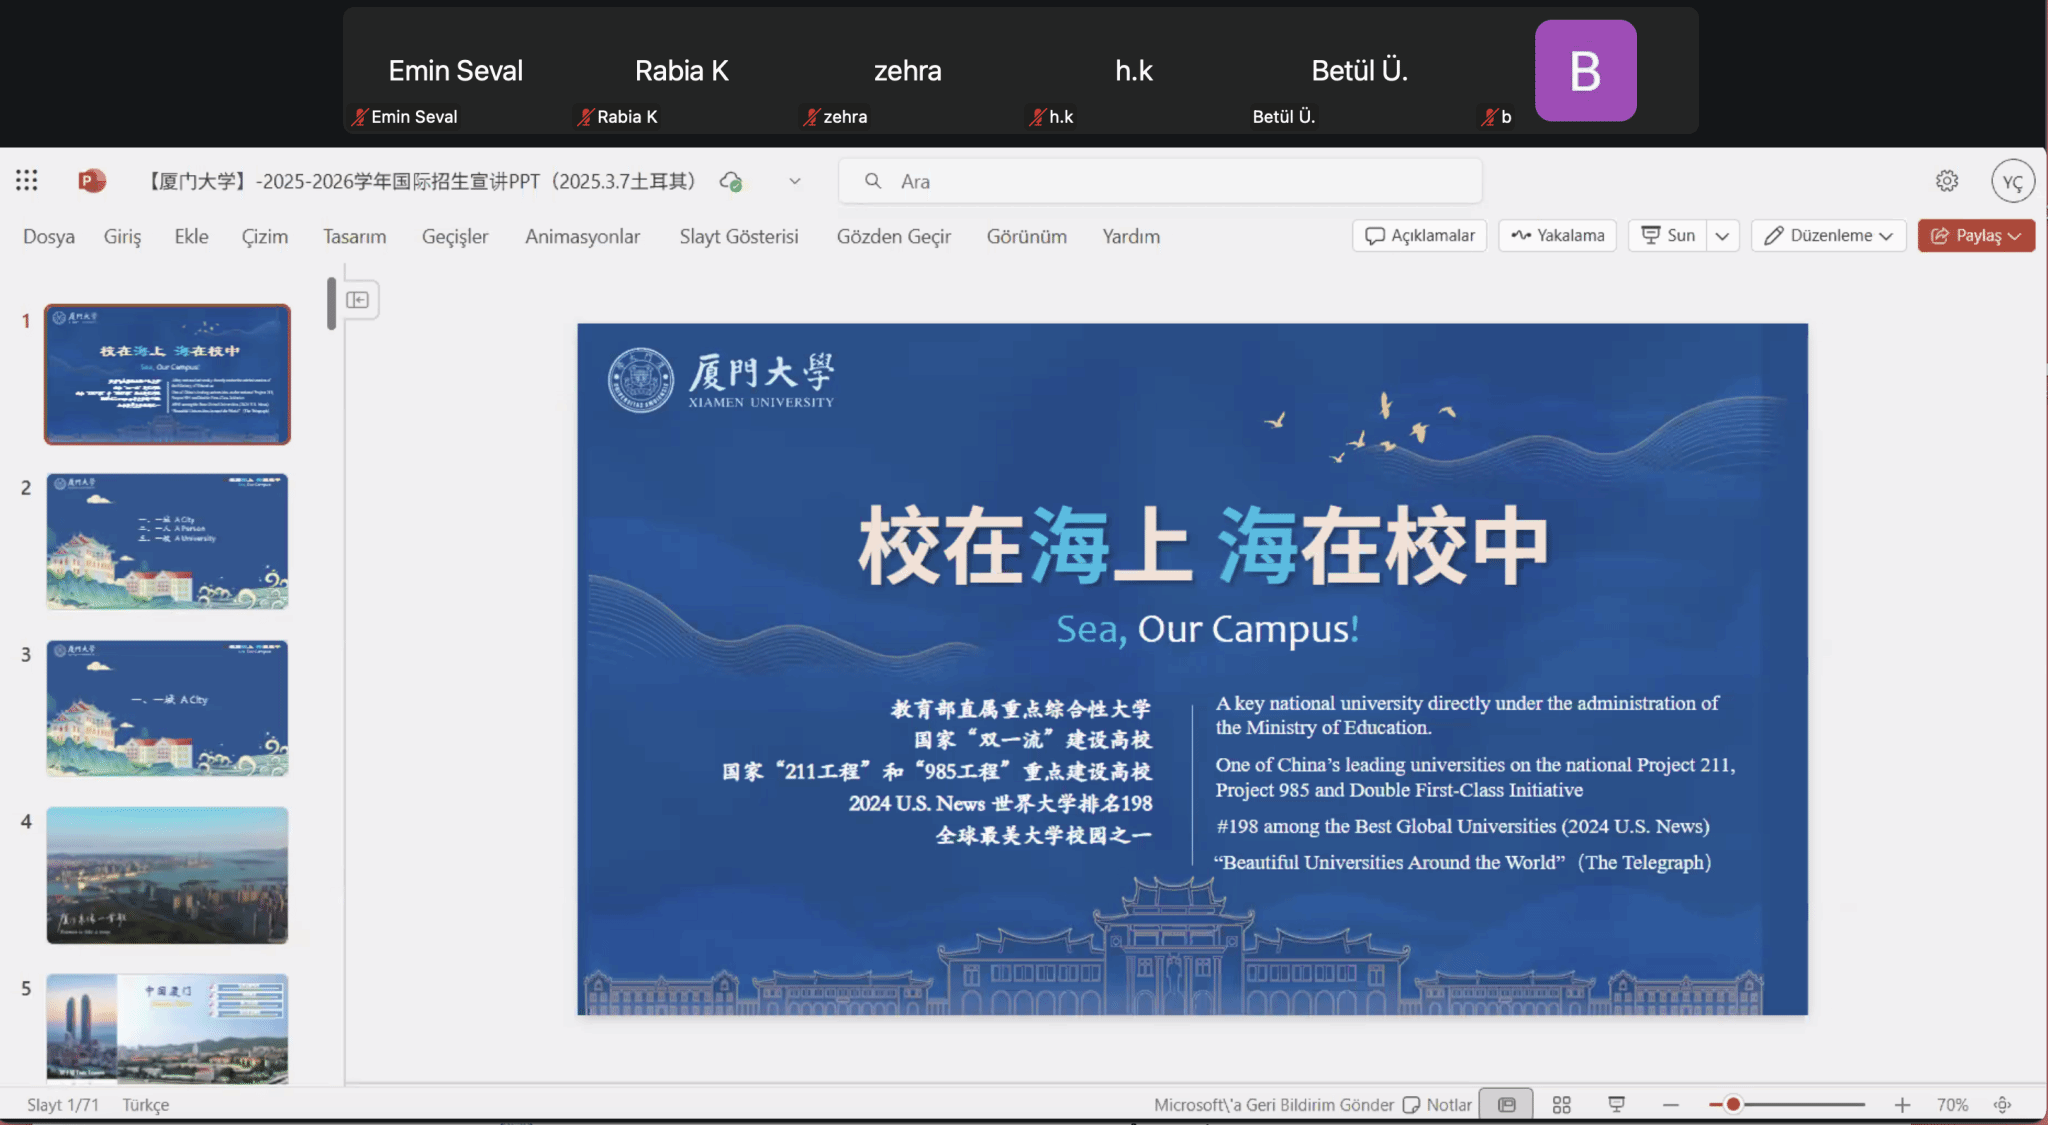Zoom in with the plus icon

point(1901,1104)
